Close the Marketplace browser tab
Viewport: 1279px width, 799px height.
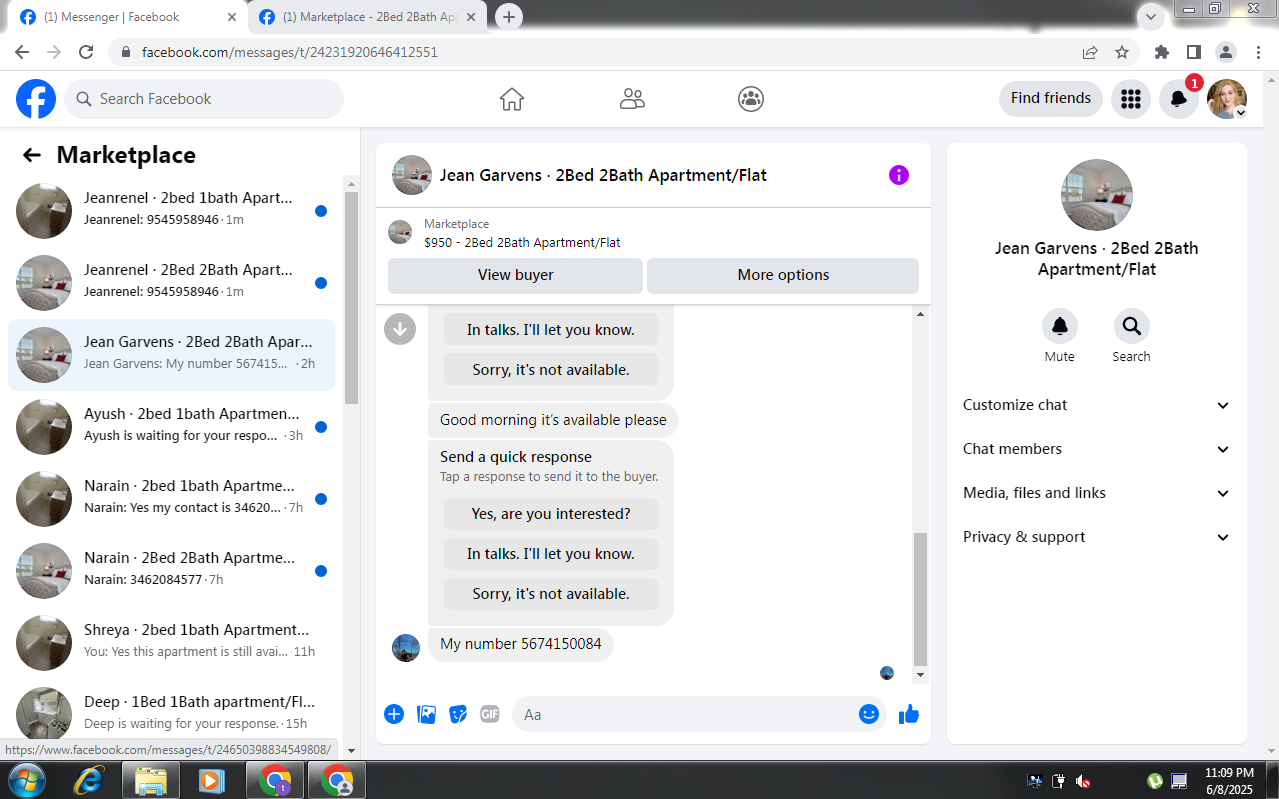(x=471, y=17)
